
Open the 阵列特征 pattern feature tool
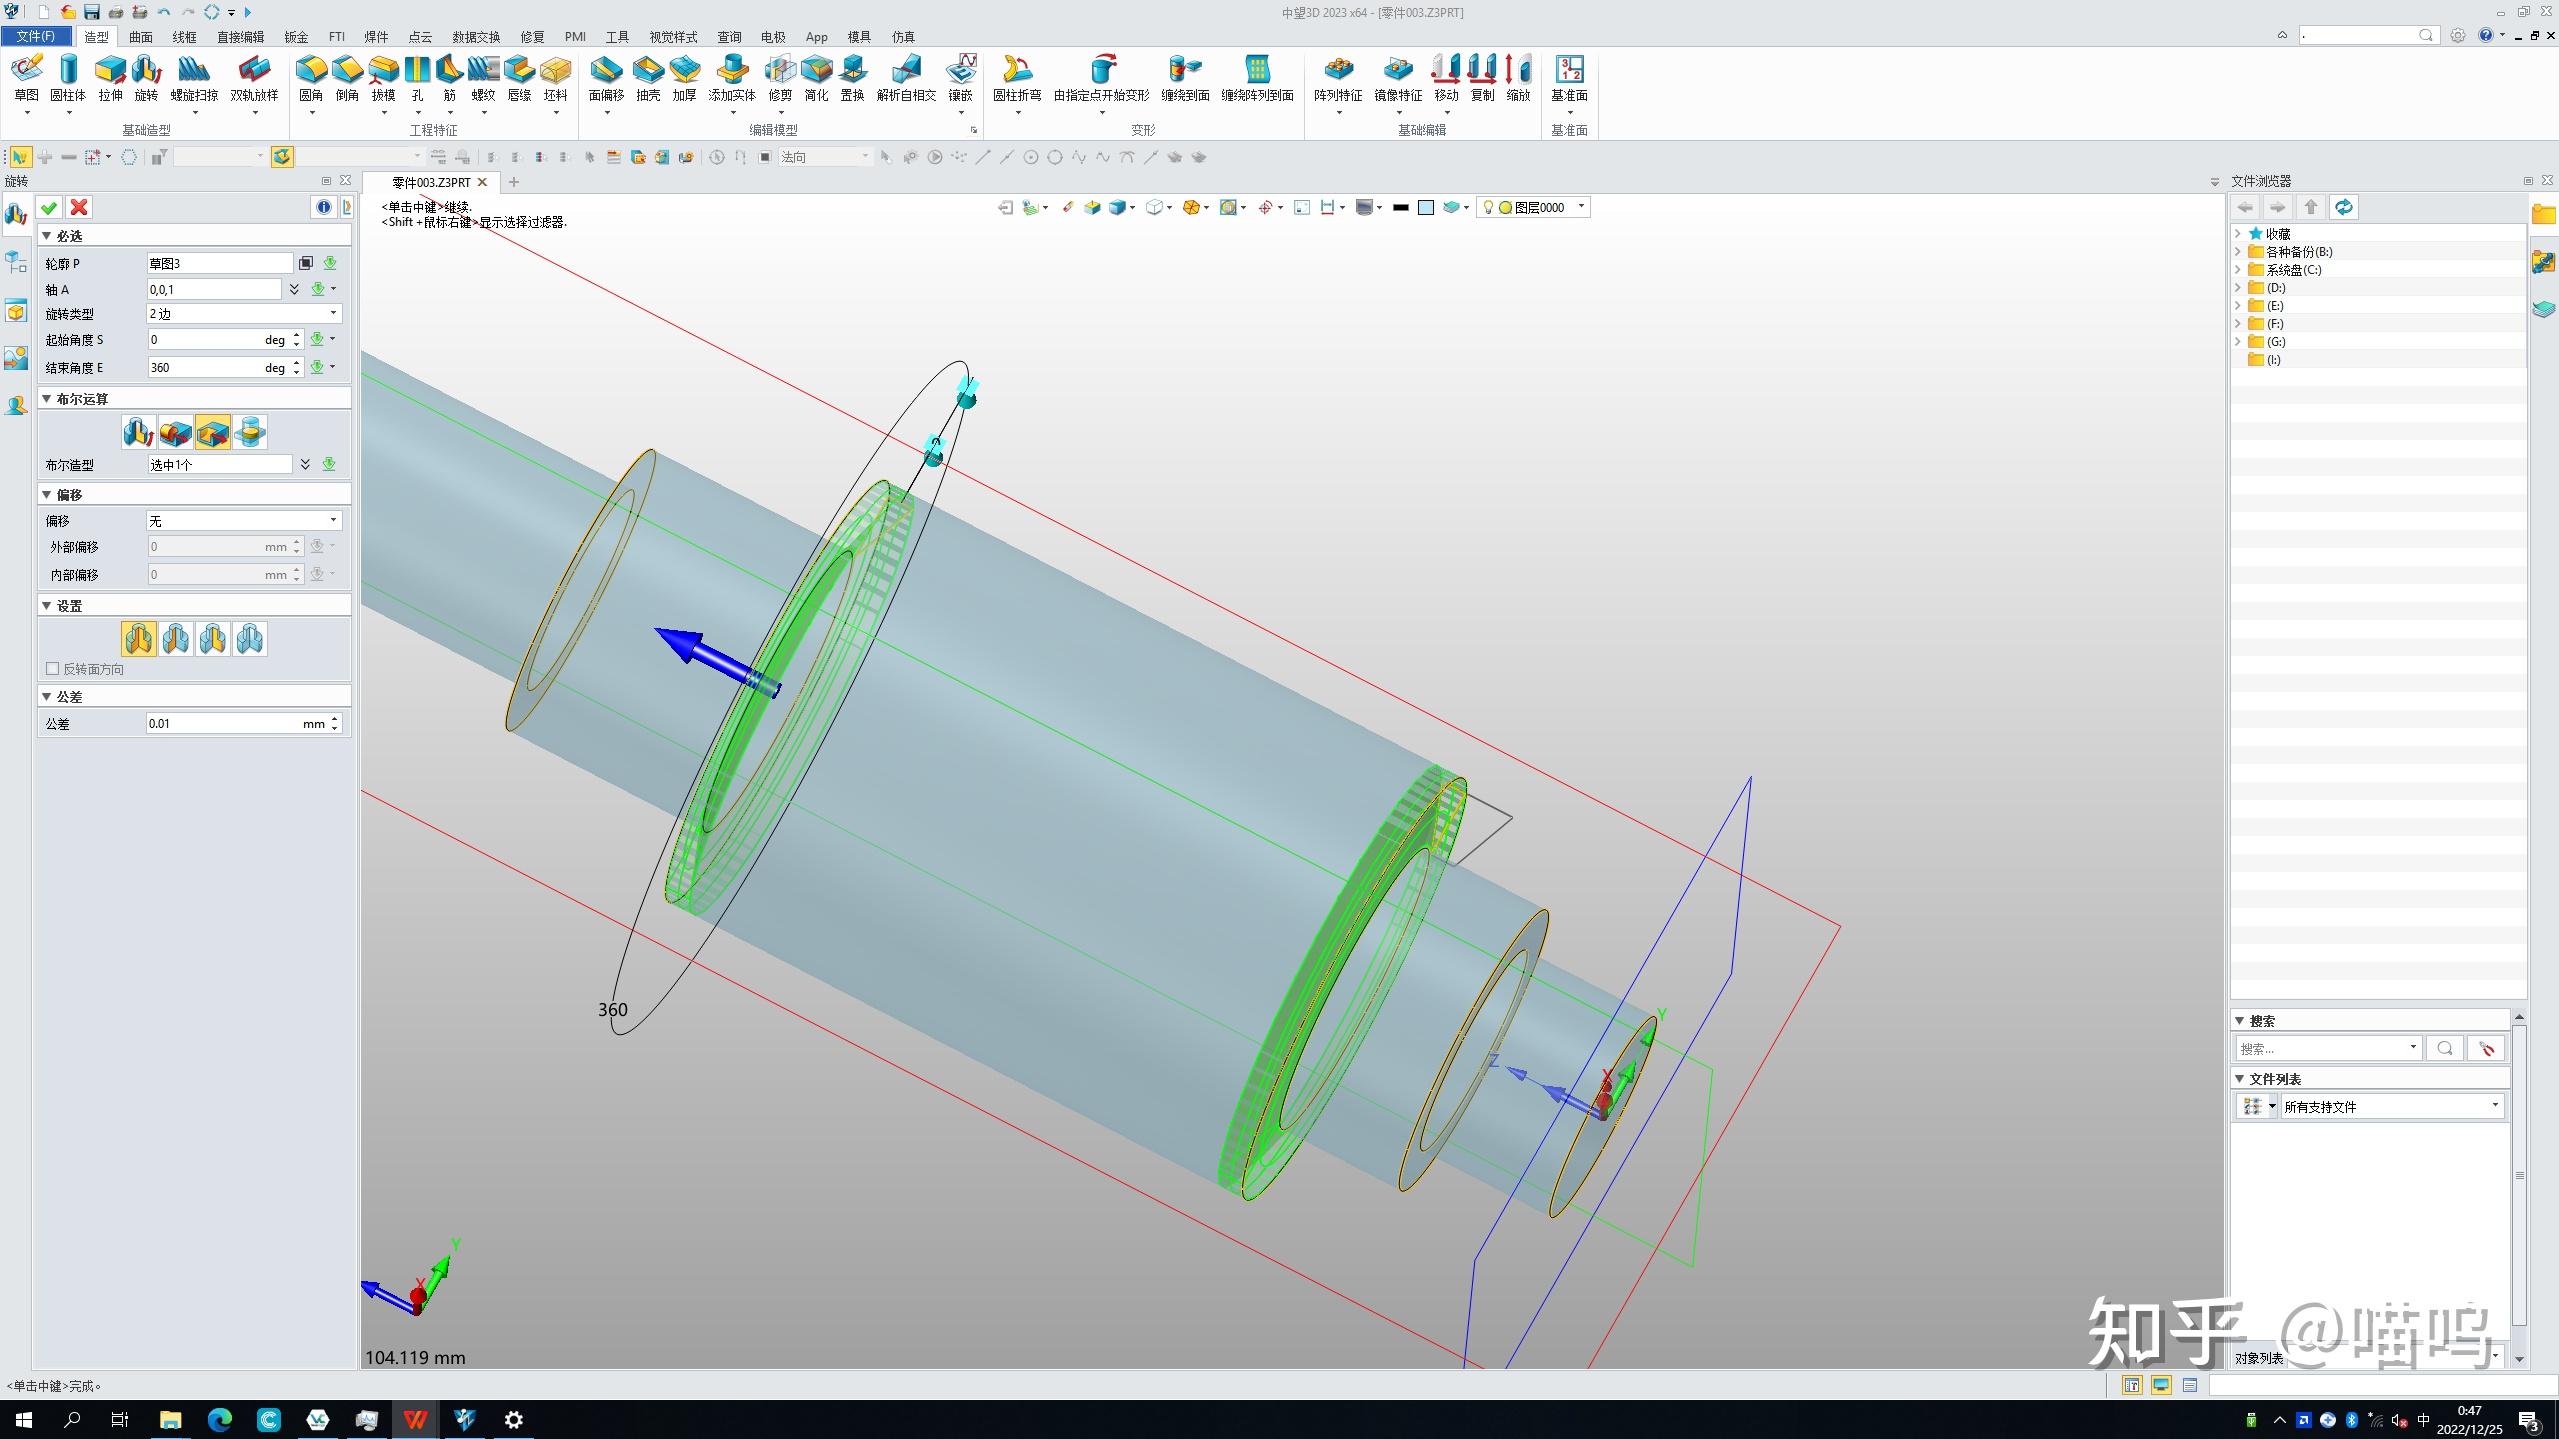(x=1338, y=78)
